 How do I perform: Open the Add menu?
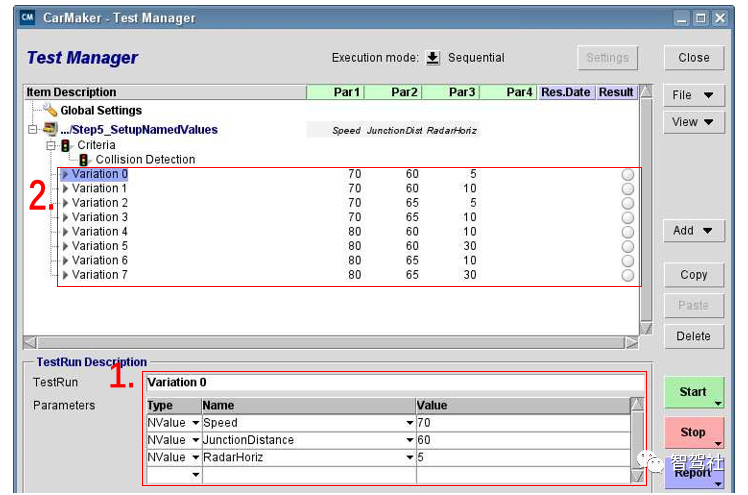tap(693, 231)
